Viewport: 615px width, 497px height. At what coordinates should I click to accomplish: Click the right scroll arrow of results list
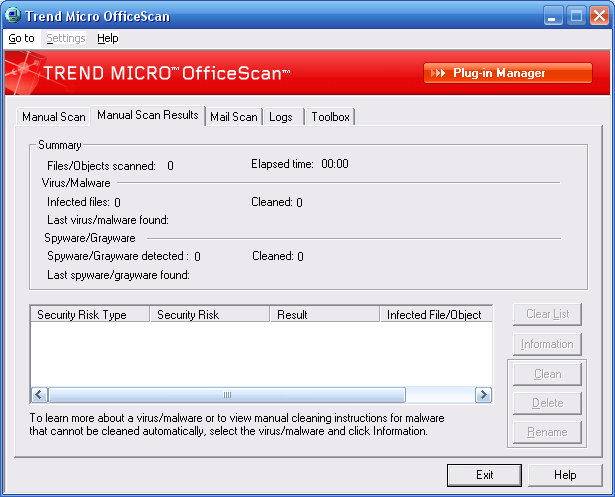(x=484, y=395)
